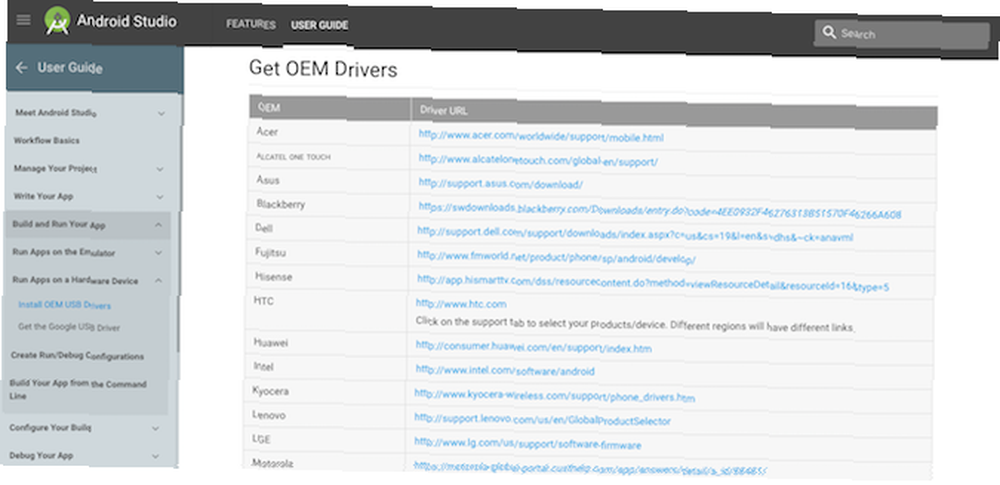Image resolution: width=1000 pixels, height=485 pixels.
Task: Open the Blackberry swdownloads link
Action: pyautogui.click(x=659, y=211)
